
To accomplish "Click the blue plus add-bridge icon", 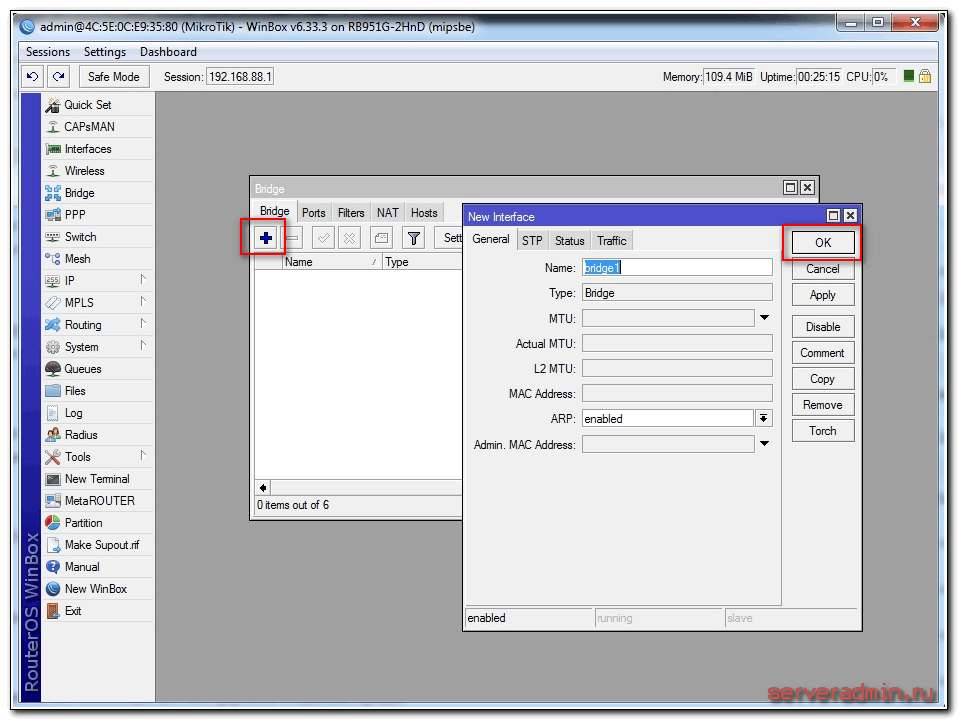I will pyautogui.click(x=266, y=238).
